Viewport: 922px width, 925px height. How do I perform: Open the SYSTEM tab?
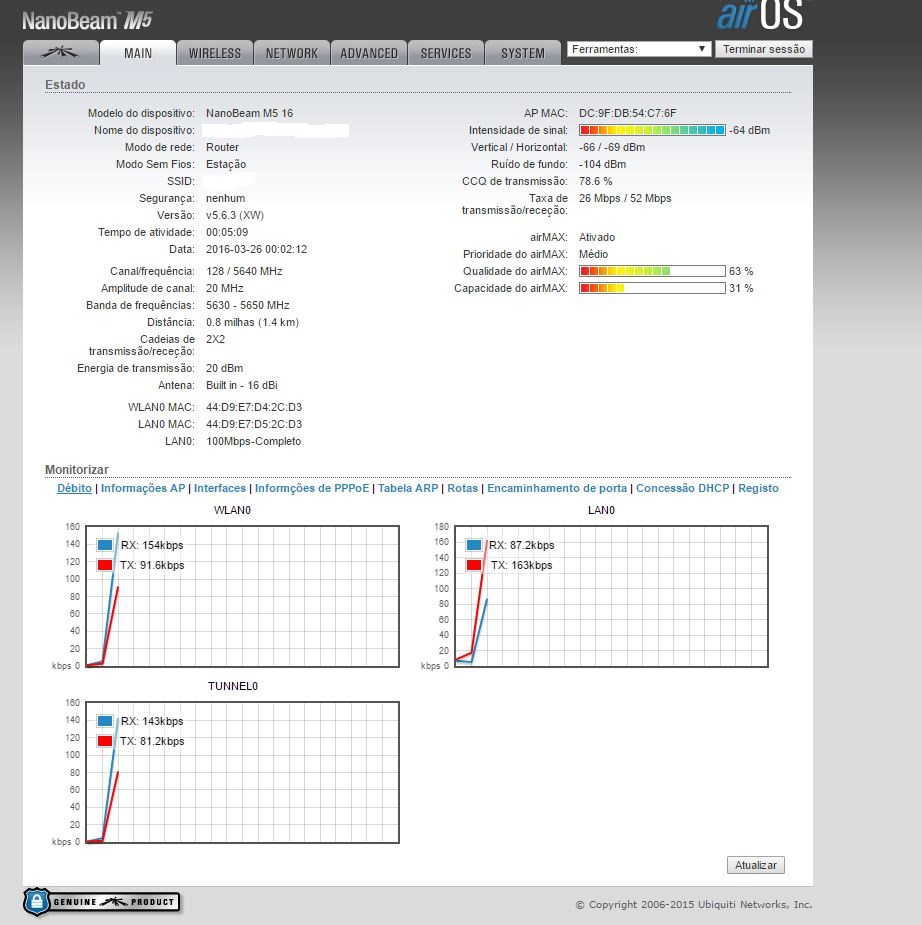tap(523, 53)
